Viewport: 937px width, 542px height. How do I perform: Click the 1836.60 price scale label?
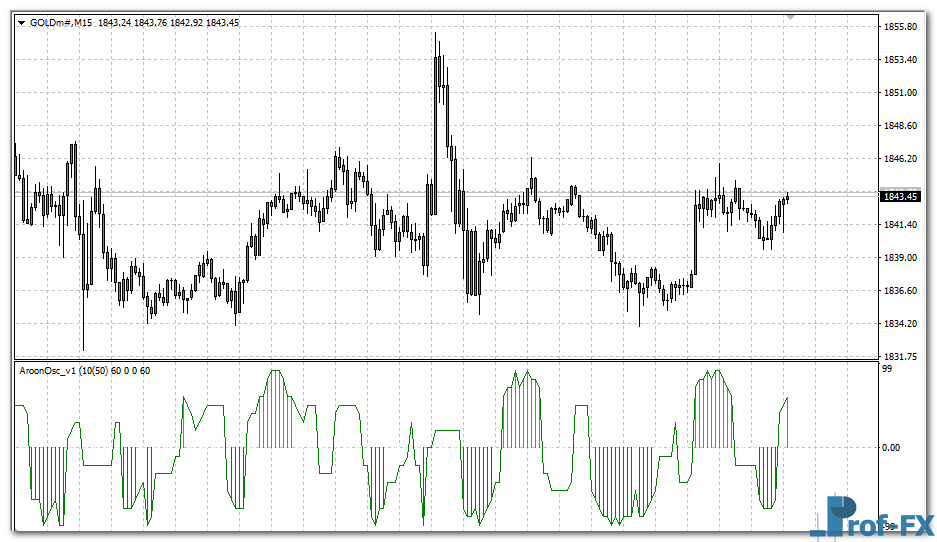coord(900,291)
